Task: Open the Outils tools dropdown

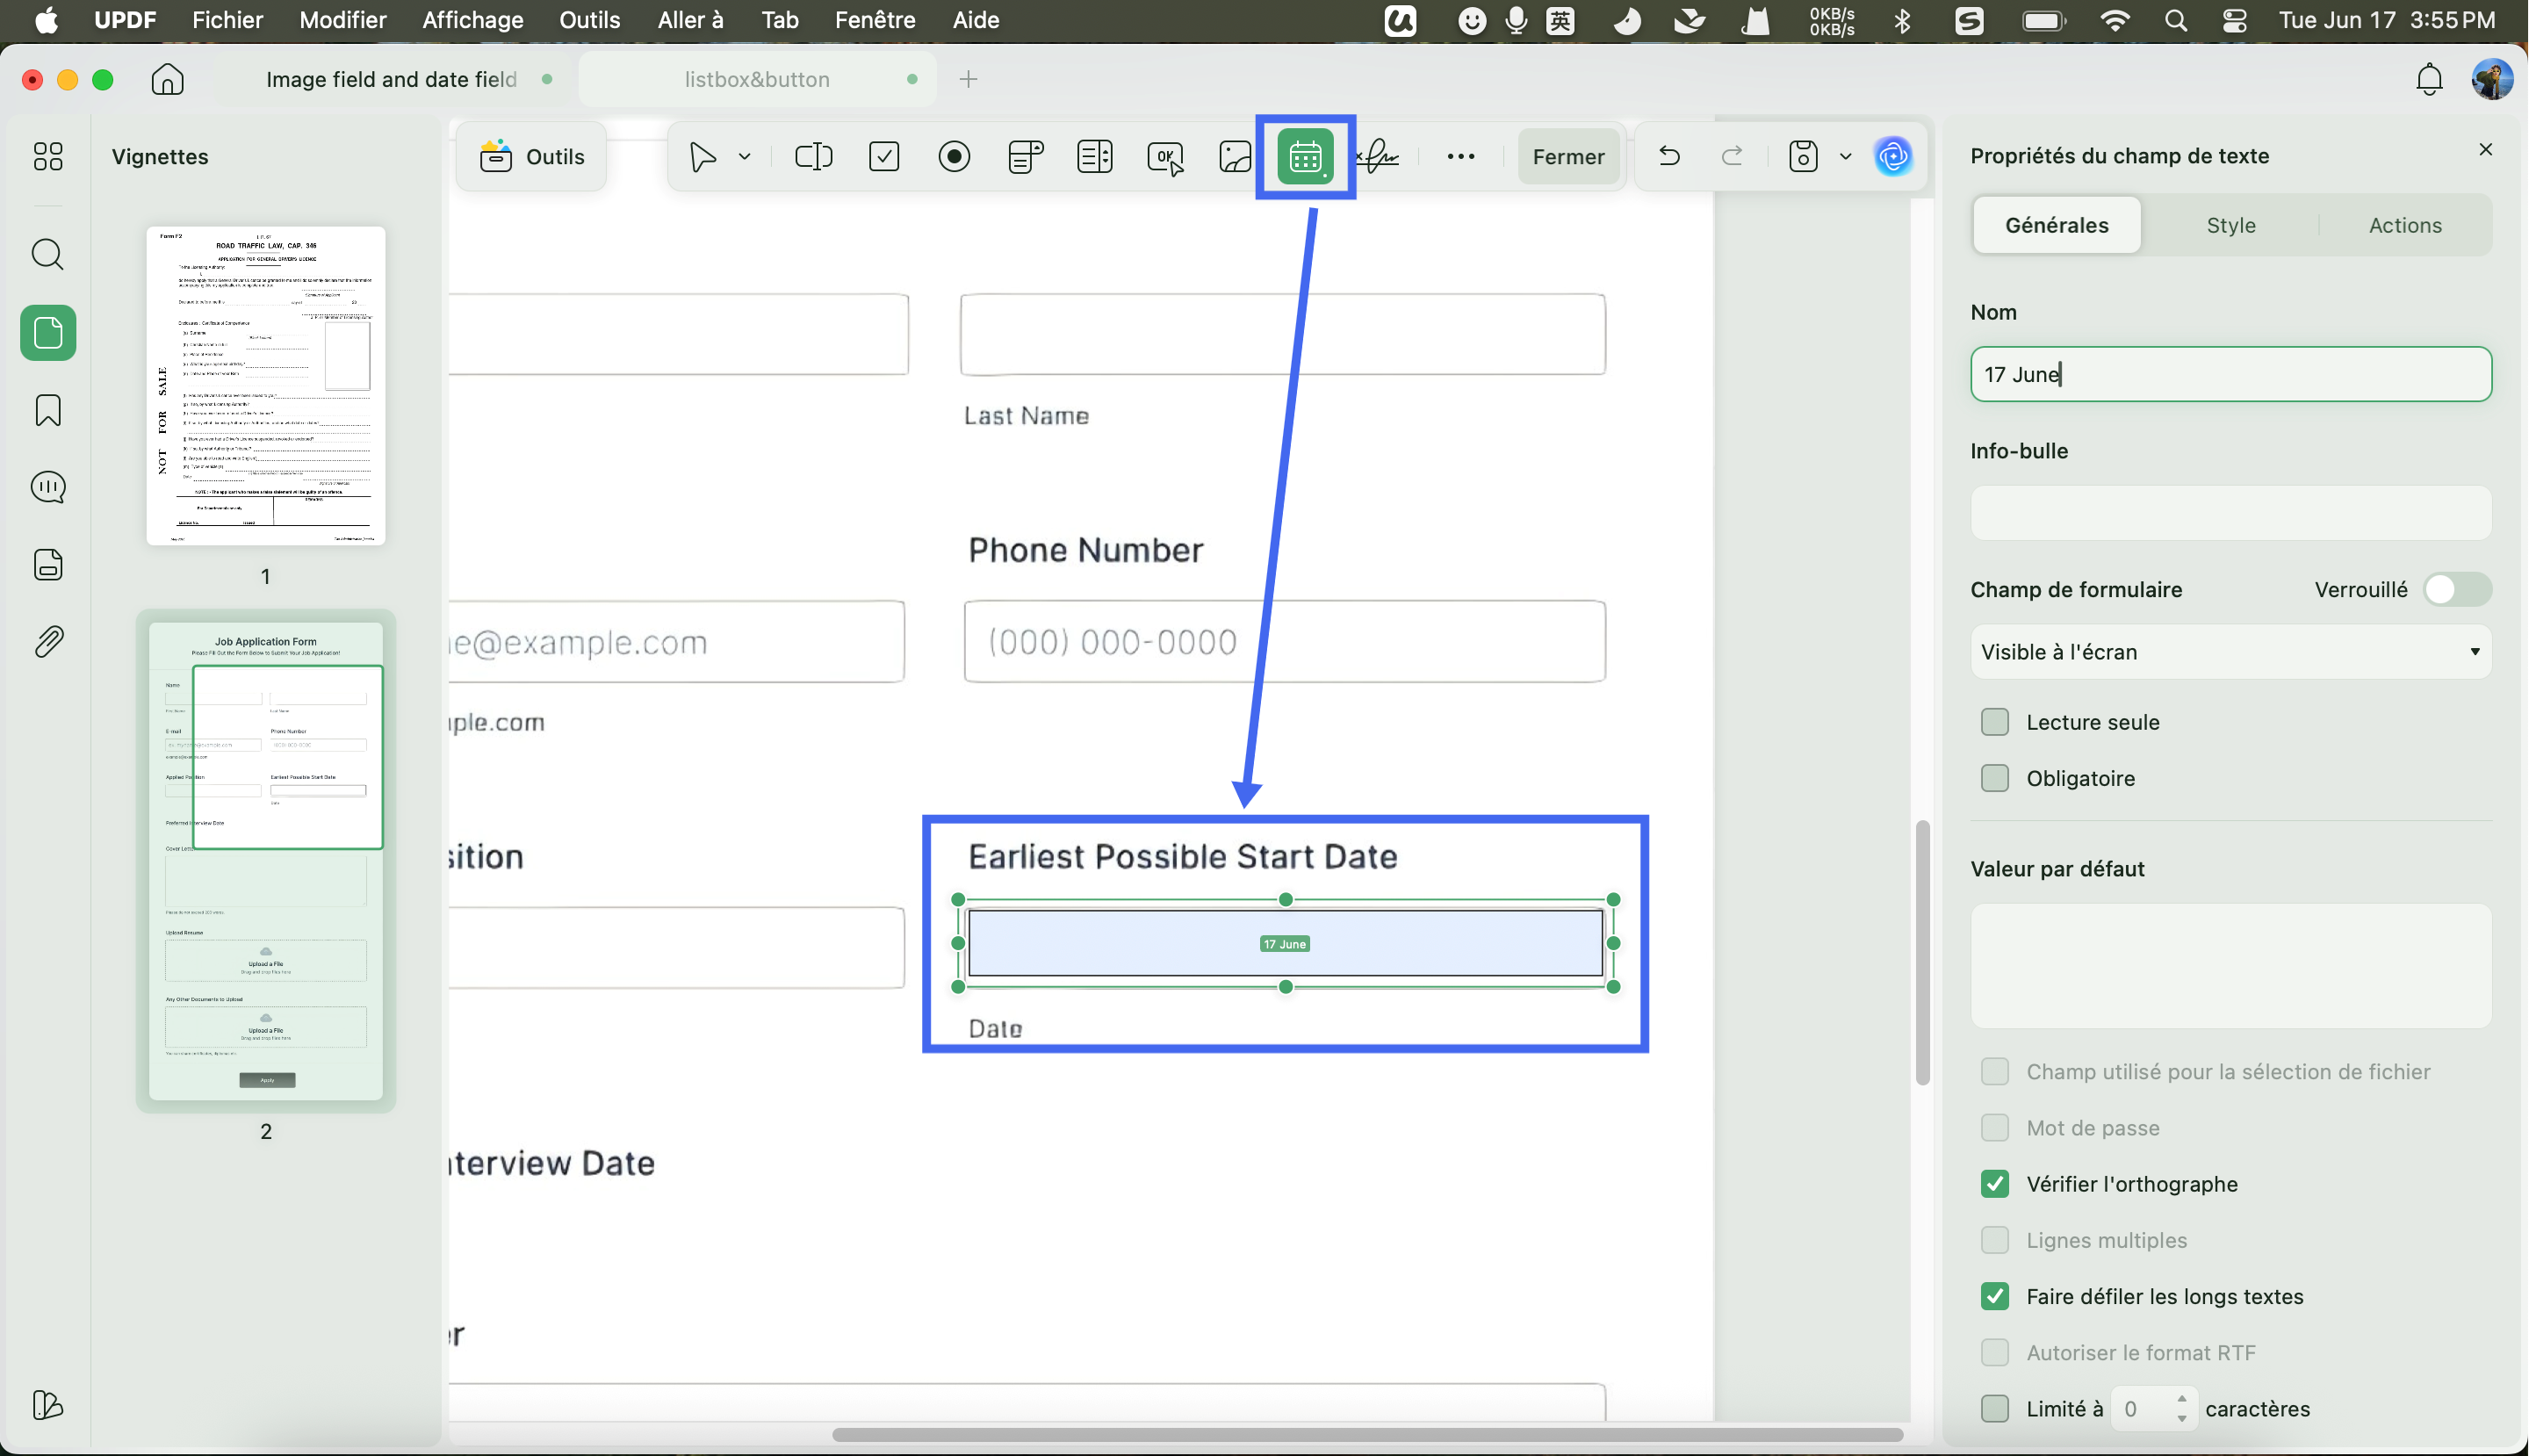Action: click(x=531, y=156)
